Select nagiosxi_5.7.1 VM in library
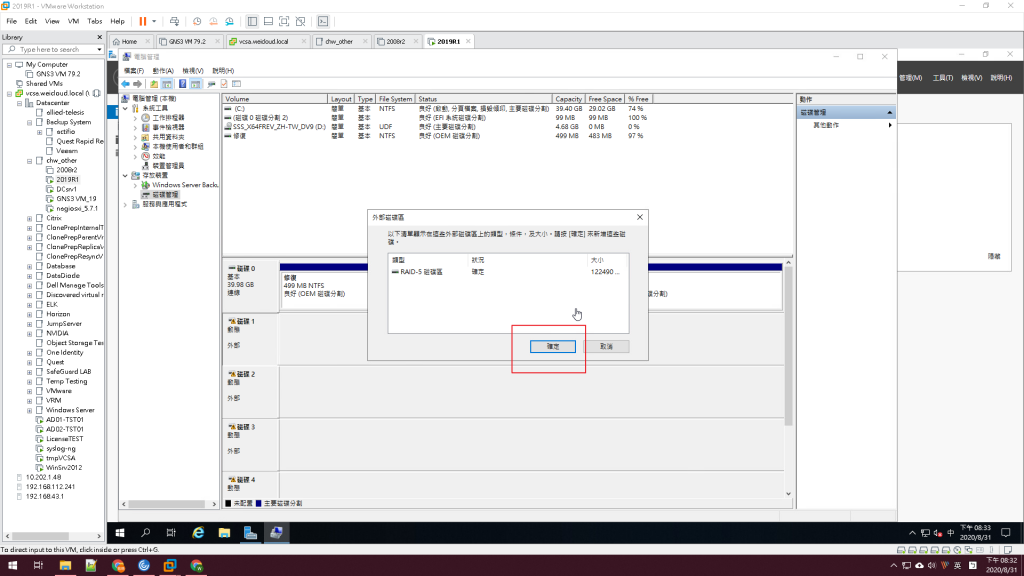This screenshot has width=1024, height=576. pos(76,208)
